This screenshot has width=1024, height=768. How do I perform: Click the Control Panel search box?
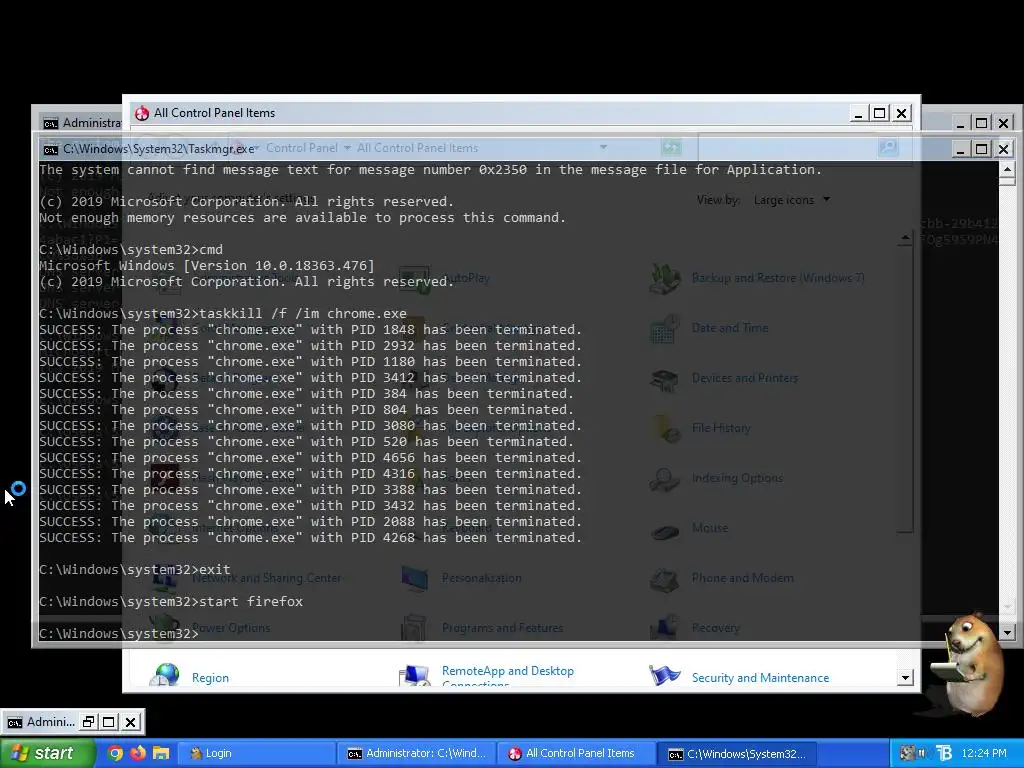tap(788, 148)
